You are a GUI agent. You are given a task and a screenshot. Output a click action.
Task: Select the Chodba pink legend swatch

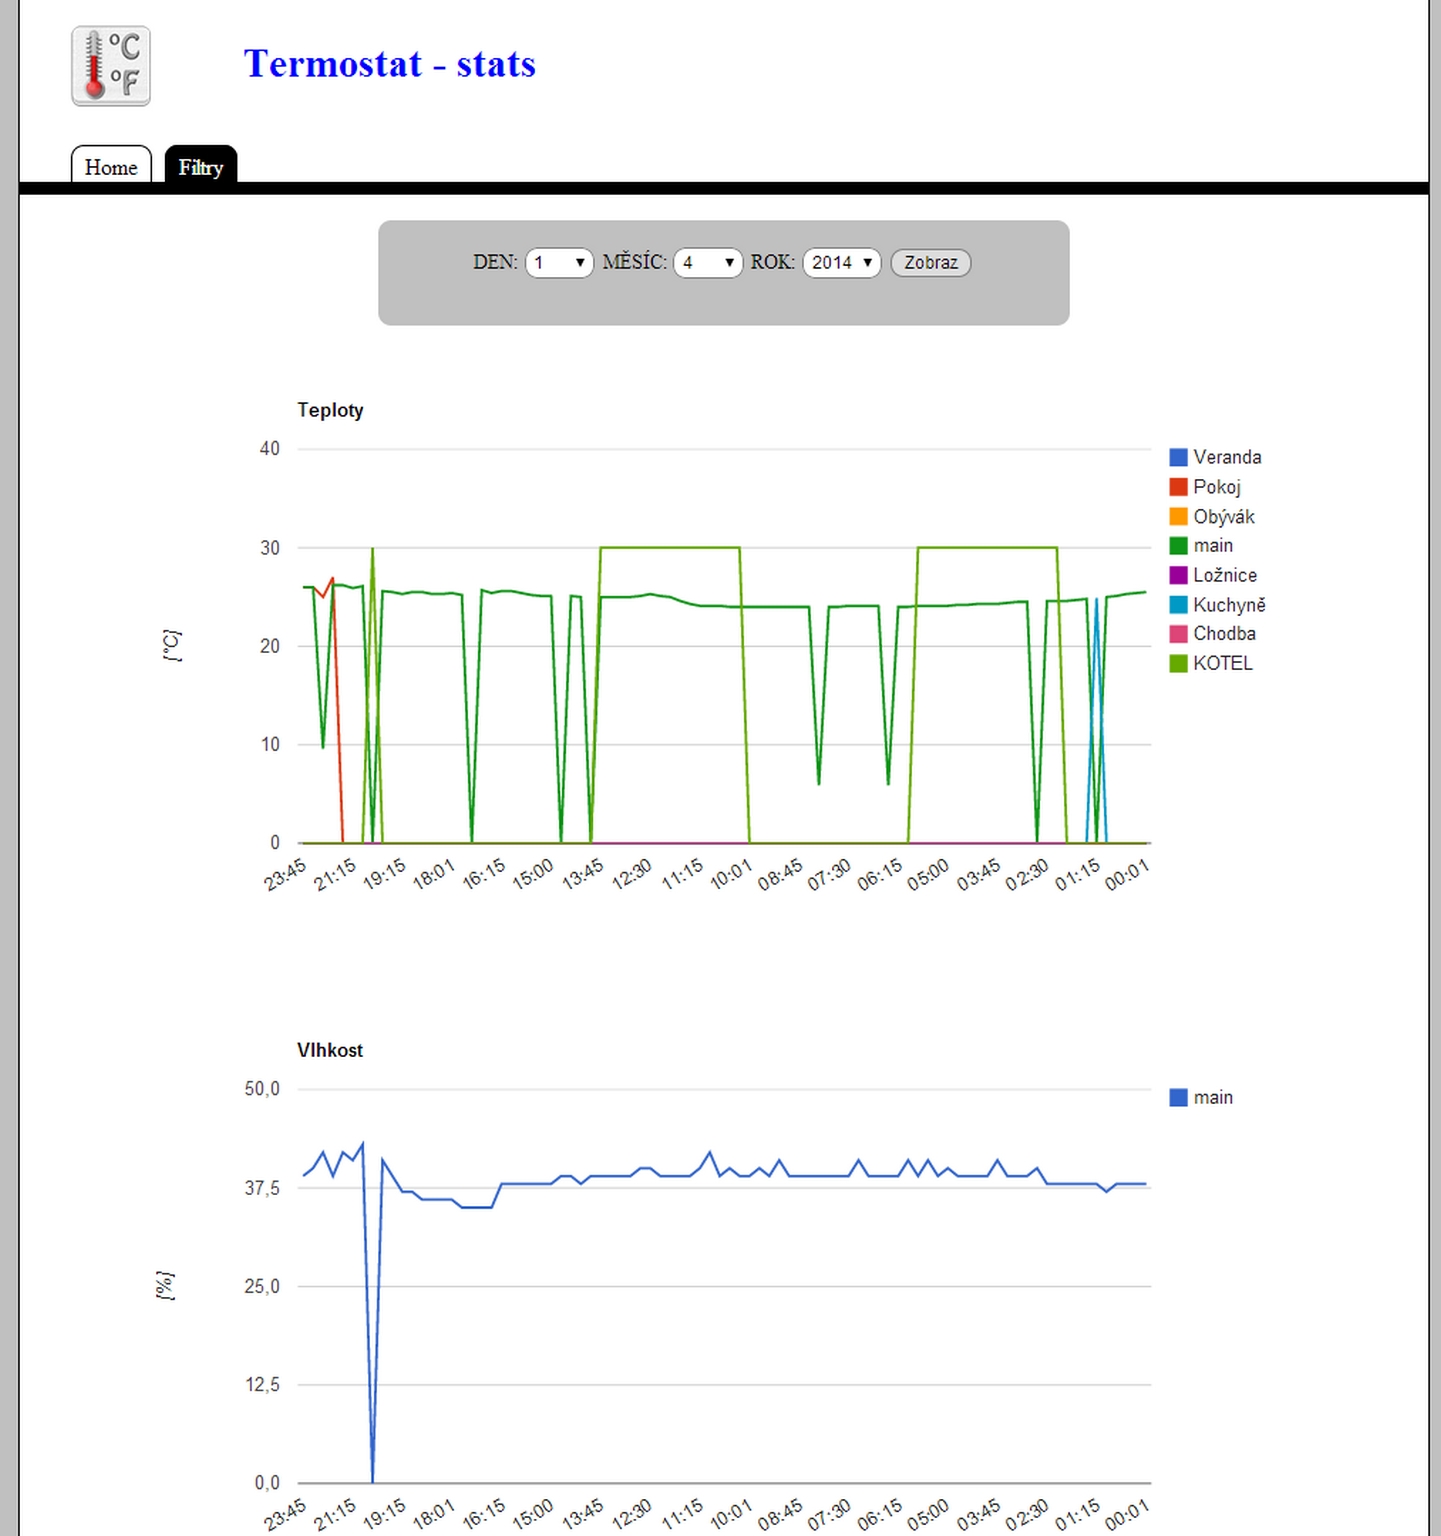(1178, 634)
